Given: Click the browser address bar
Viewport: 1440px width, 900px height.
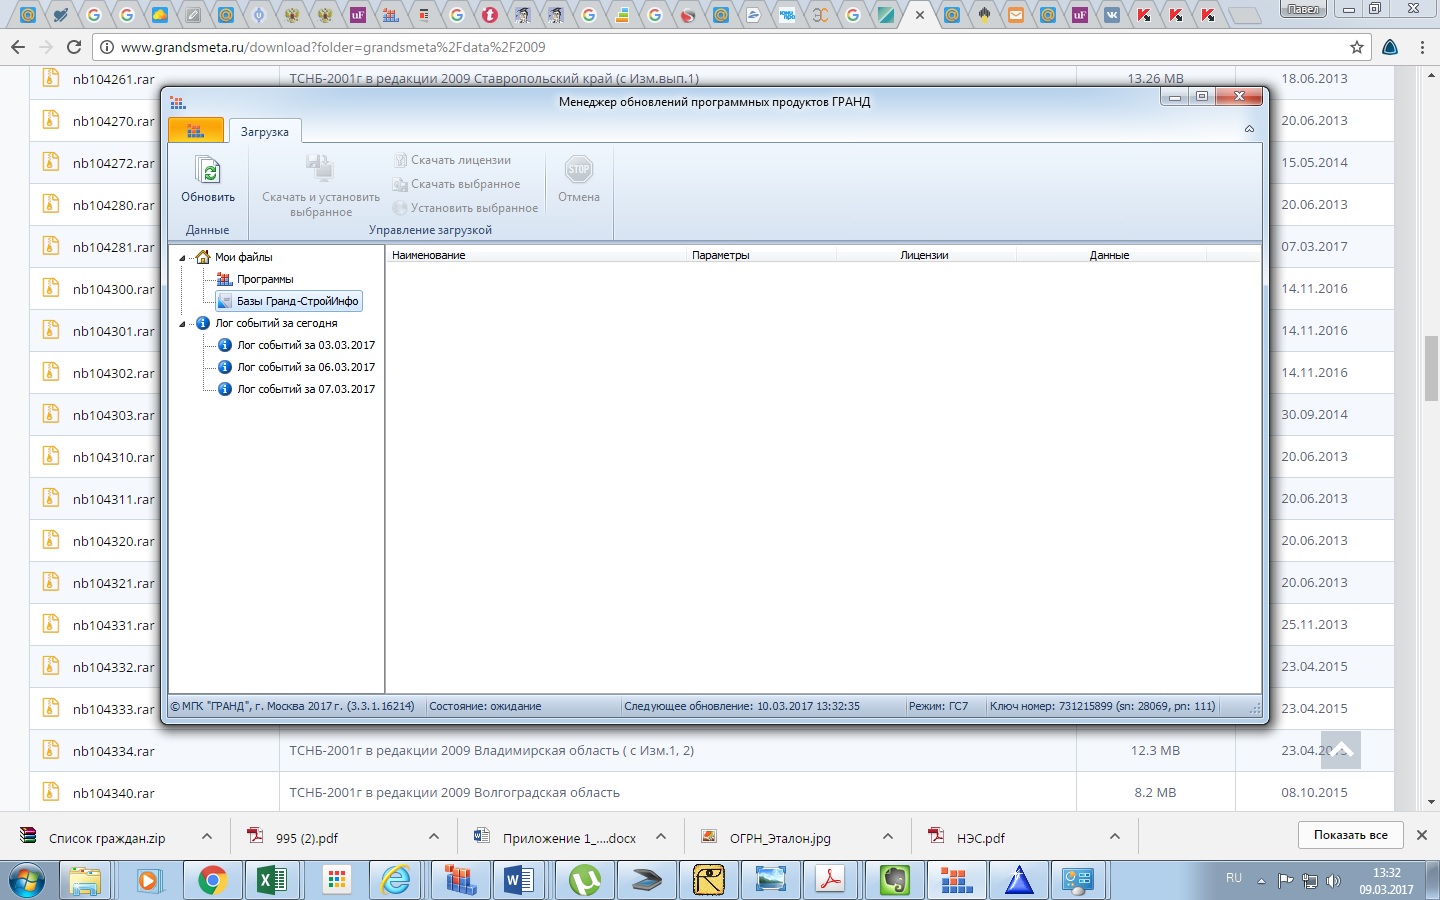Looking at the screenshot, I should pos(733,47).
